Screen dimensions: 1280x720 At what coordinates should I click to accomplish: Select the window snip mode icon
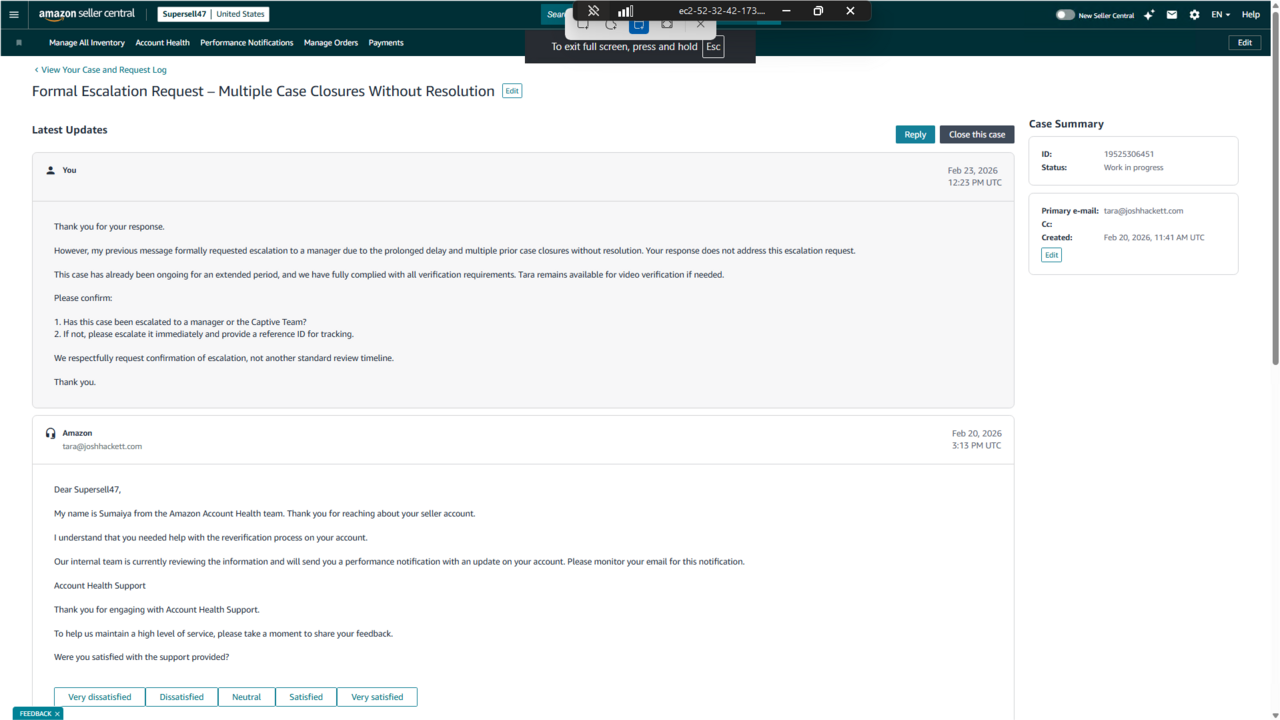point(639,24)
